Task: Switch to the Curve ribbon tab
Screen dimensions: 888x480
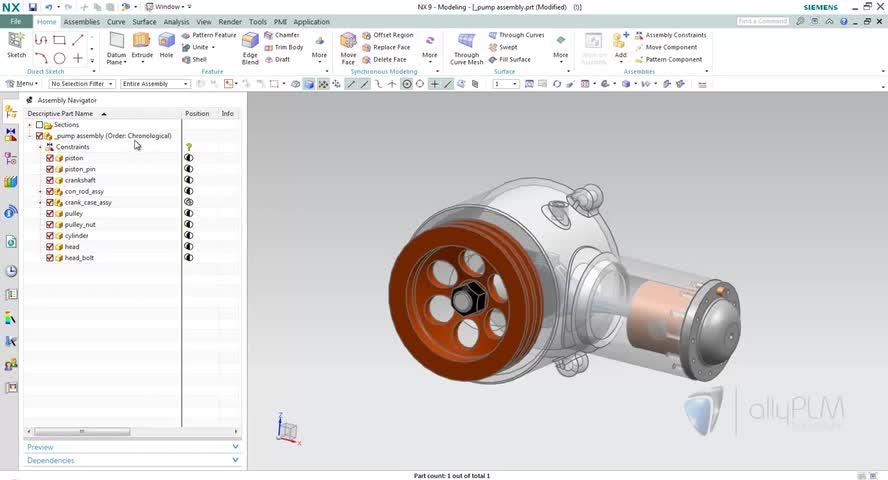Action: [x=116, y=22]
